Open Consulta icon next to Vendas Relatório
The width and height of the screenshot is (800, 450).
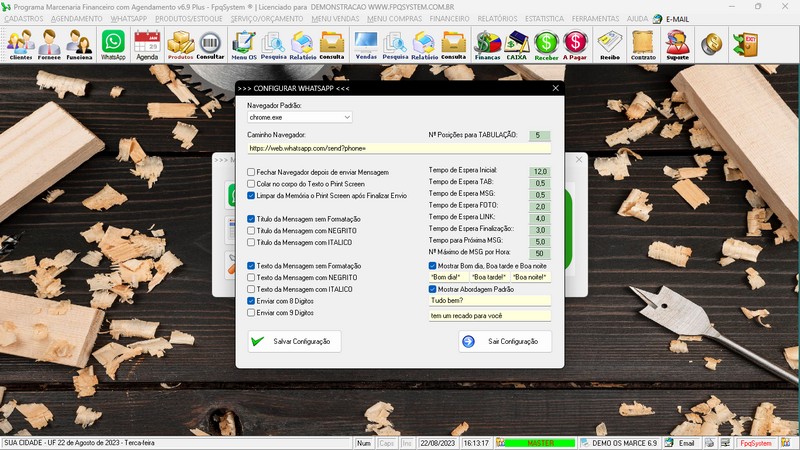click(x=453, y=45)
